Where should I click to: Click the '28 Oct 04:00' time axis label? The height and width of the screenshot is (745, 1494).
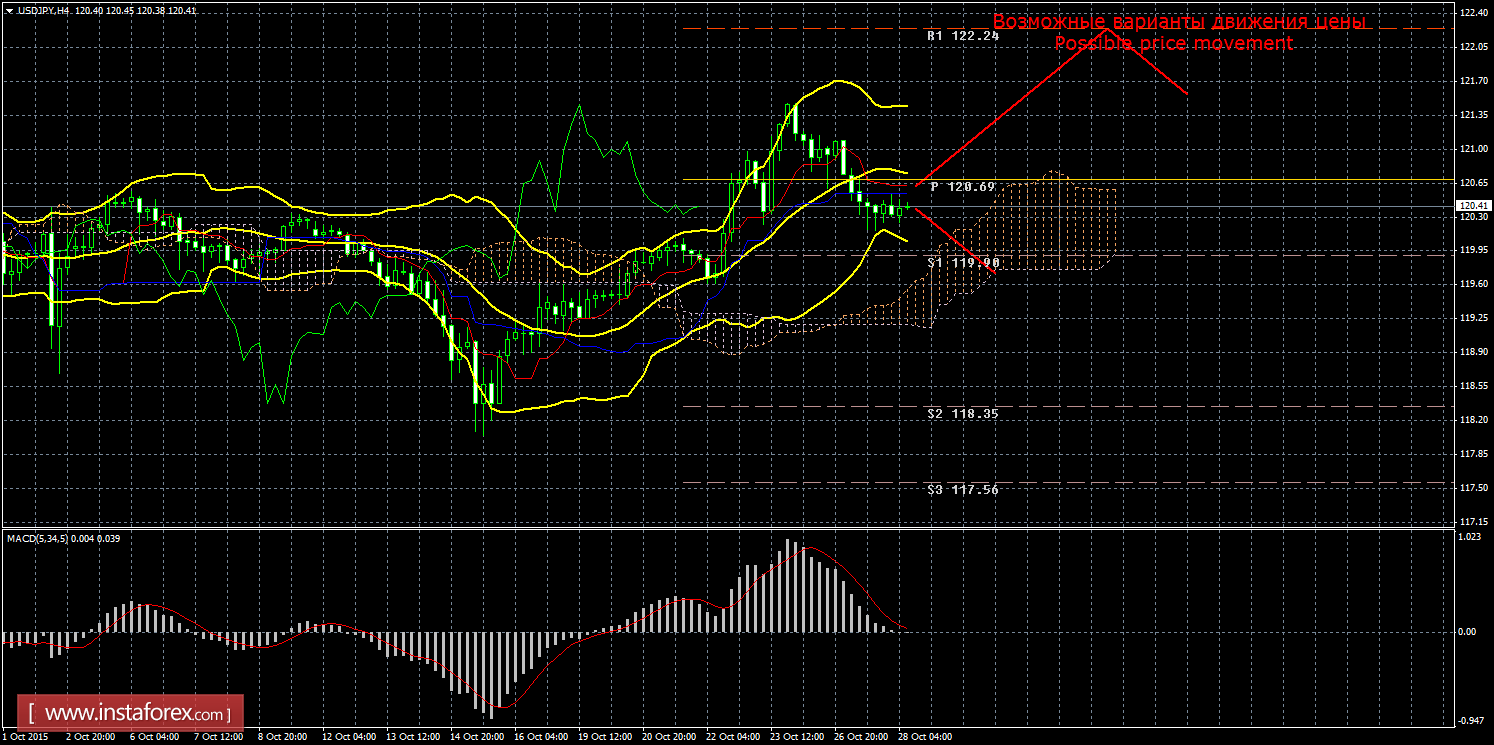point(924,737)
